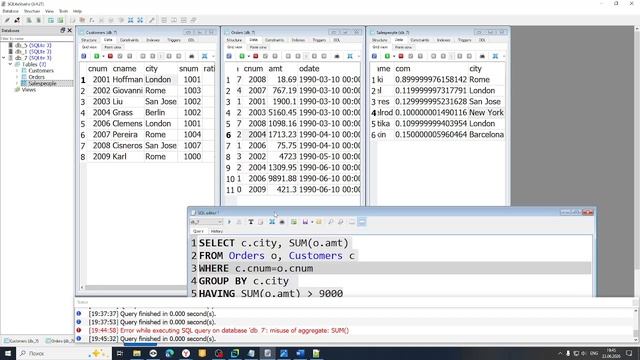Open the Help menu
Viewport: 640px width, 360px height.
pos(77,11)
